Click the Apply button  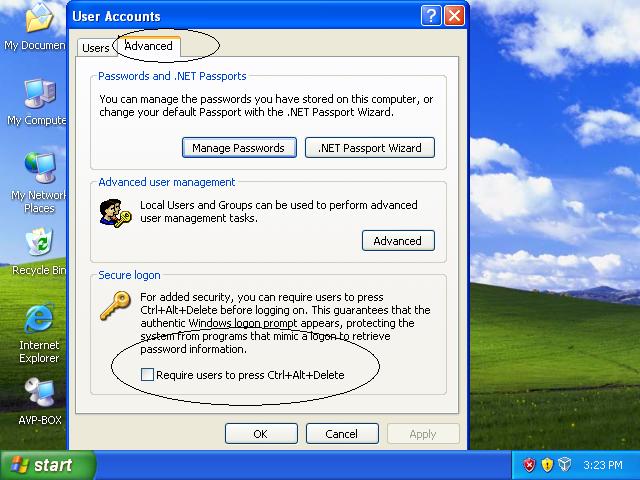423,433
